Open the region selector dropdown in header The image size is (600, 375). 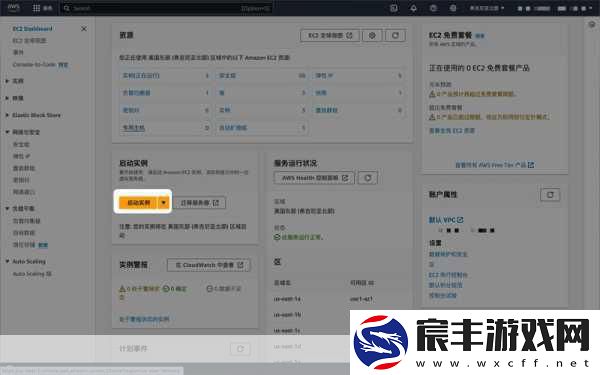click(487, 8)
